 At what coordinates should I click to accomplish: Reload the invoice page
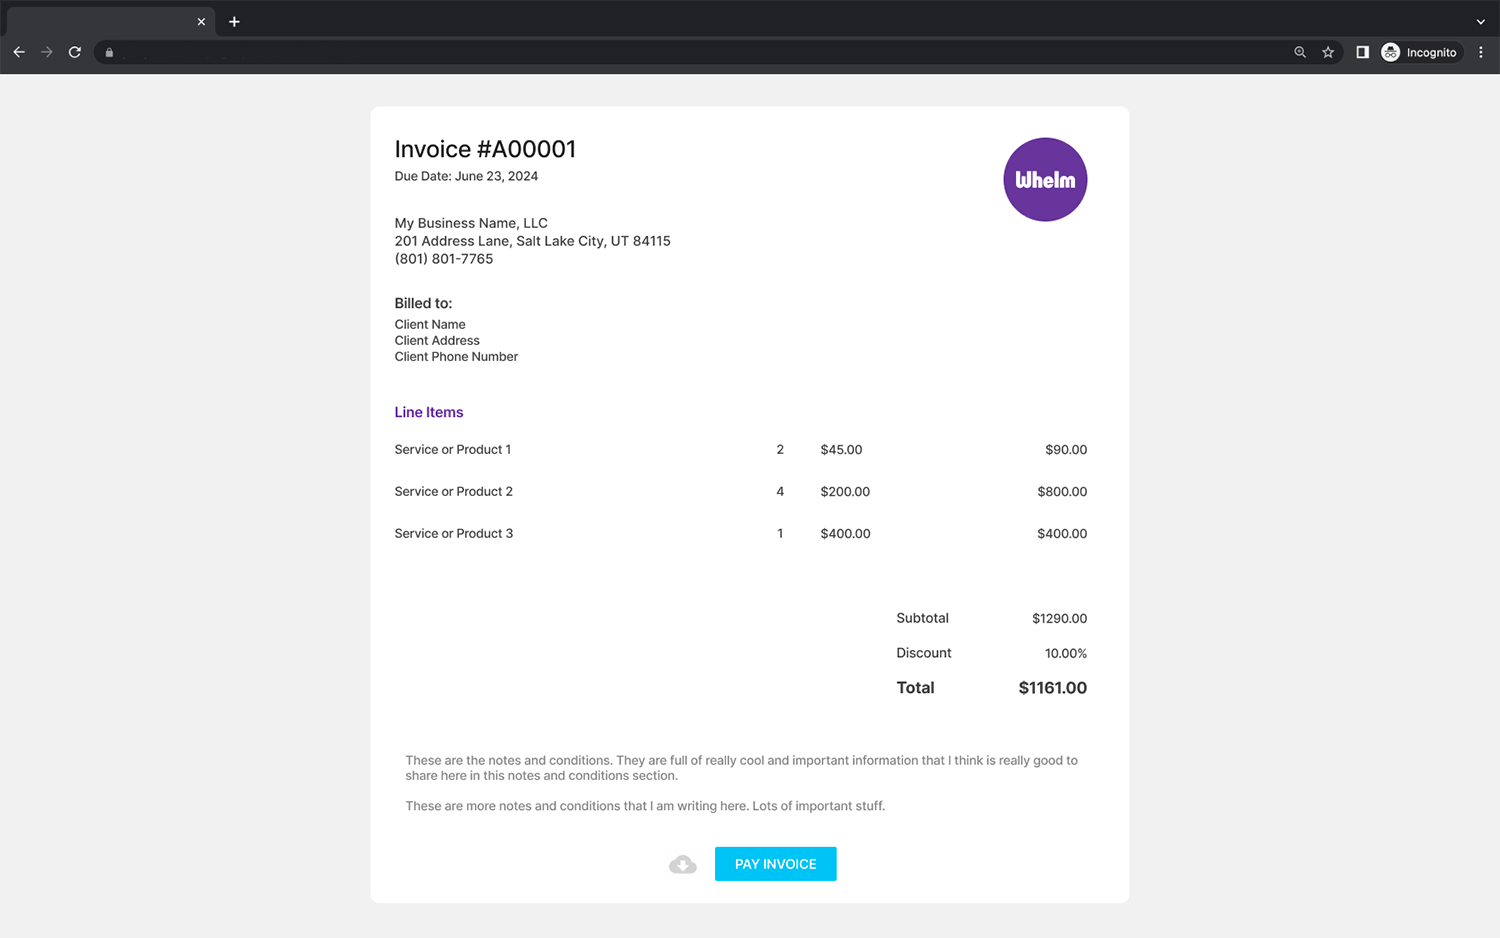[x=75, y=52]
